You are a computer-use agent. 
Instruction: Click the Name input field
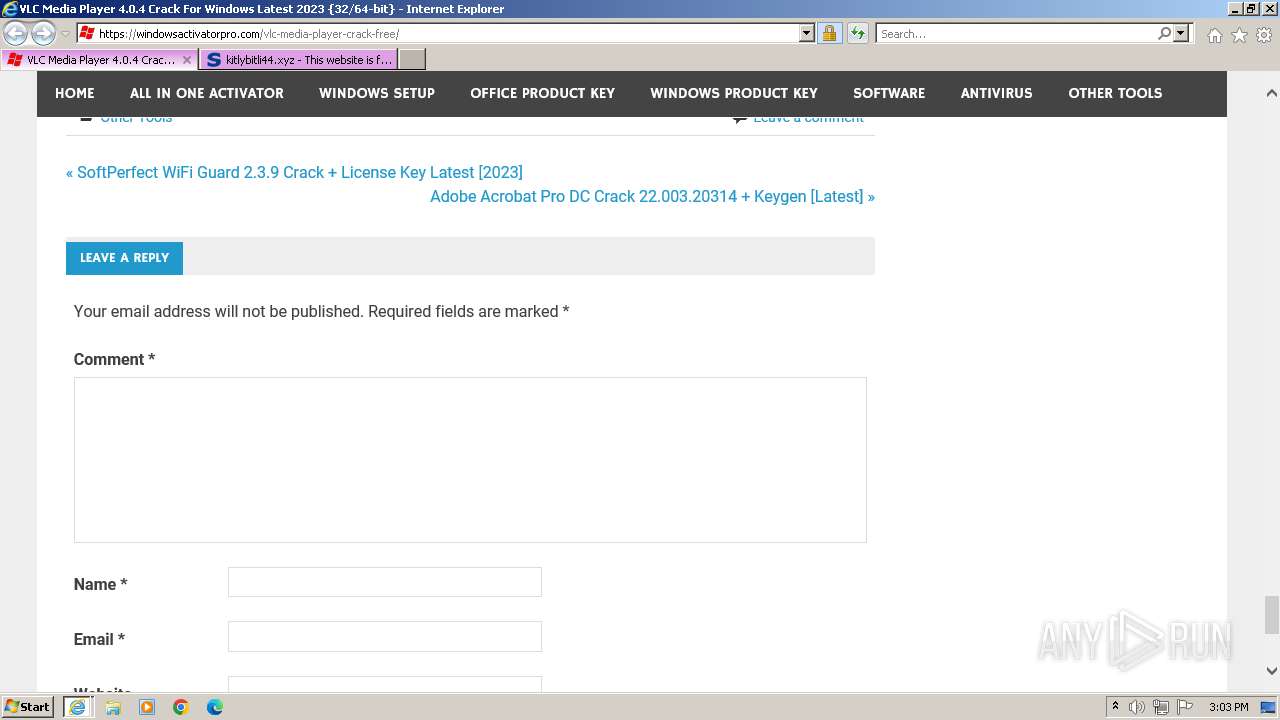pos(385,582)
